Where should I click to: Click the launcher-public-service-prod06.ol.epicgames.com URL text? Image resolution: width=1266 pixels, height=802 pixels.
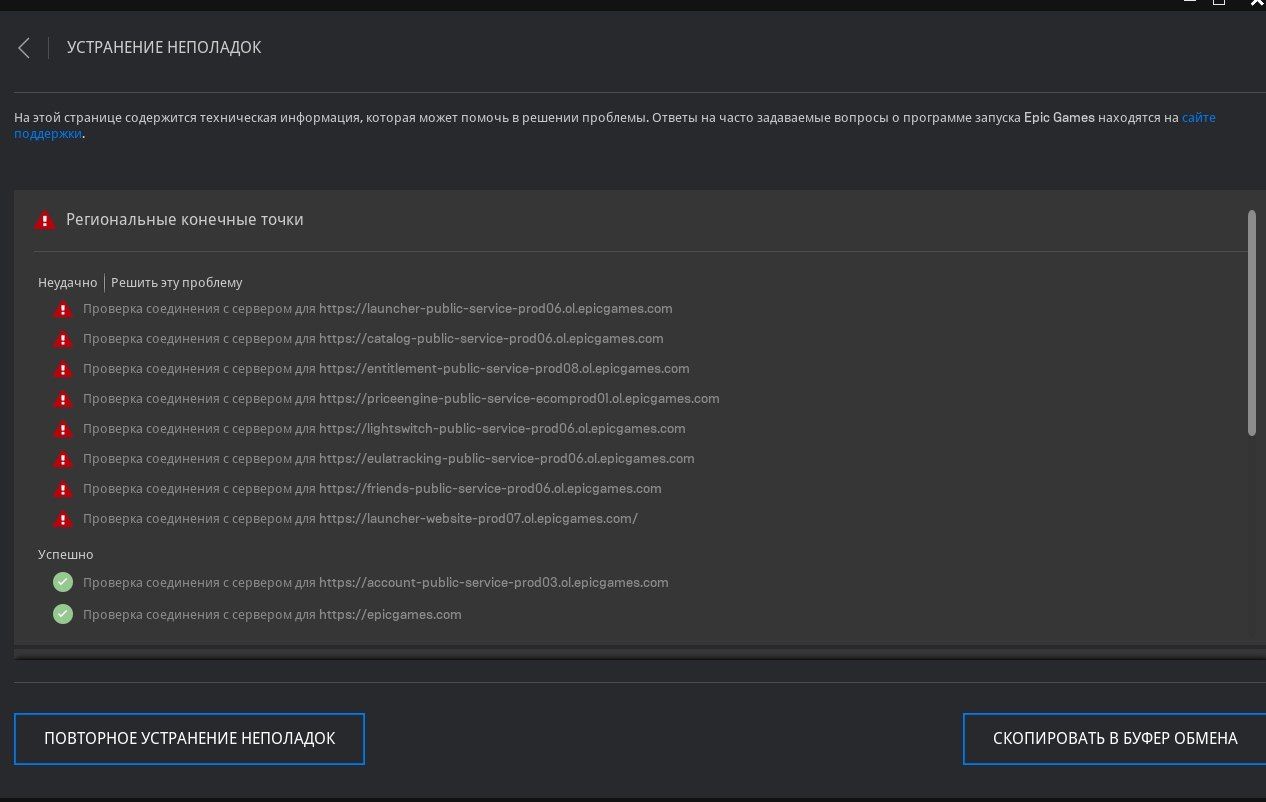495,309
